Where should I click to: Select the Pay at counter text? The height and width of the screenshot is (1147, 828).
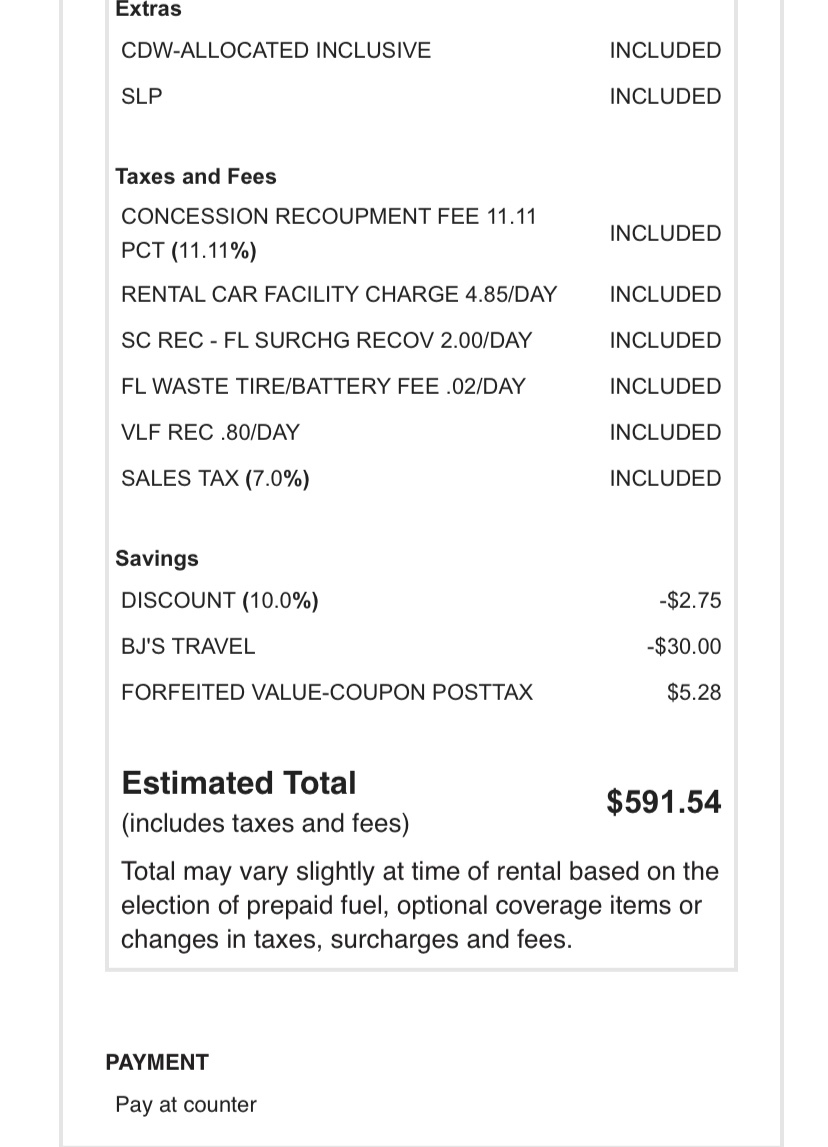point(186,1104)
